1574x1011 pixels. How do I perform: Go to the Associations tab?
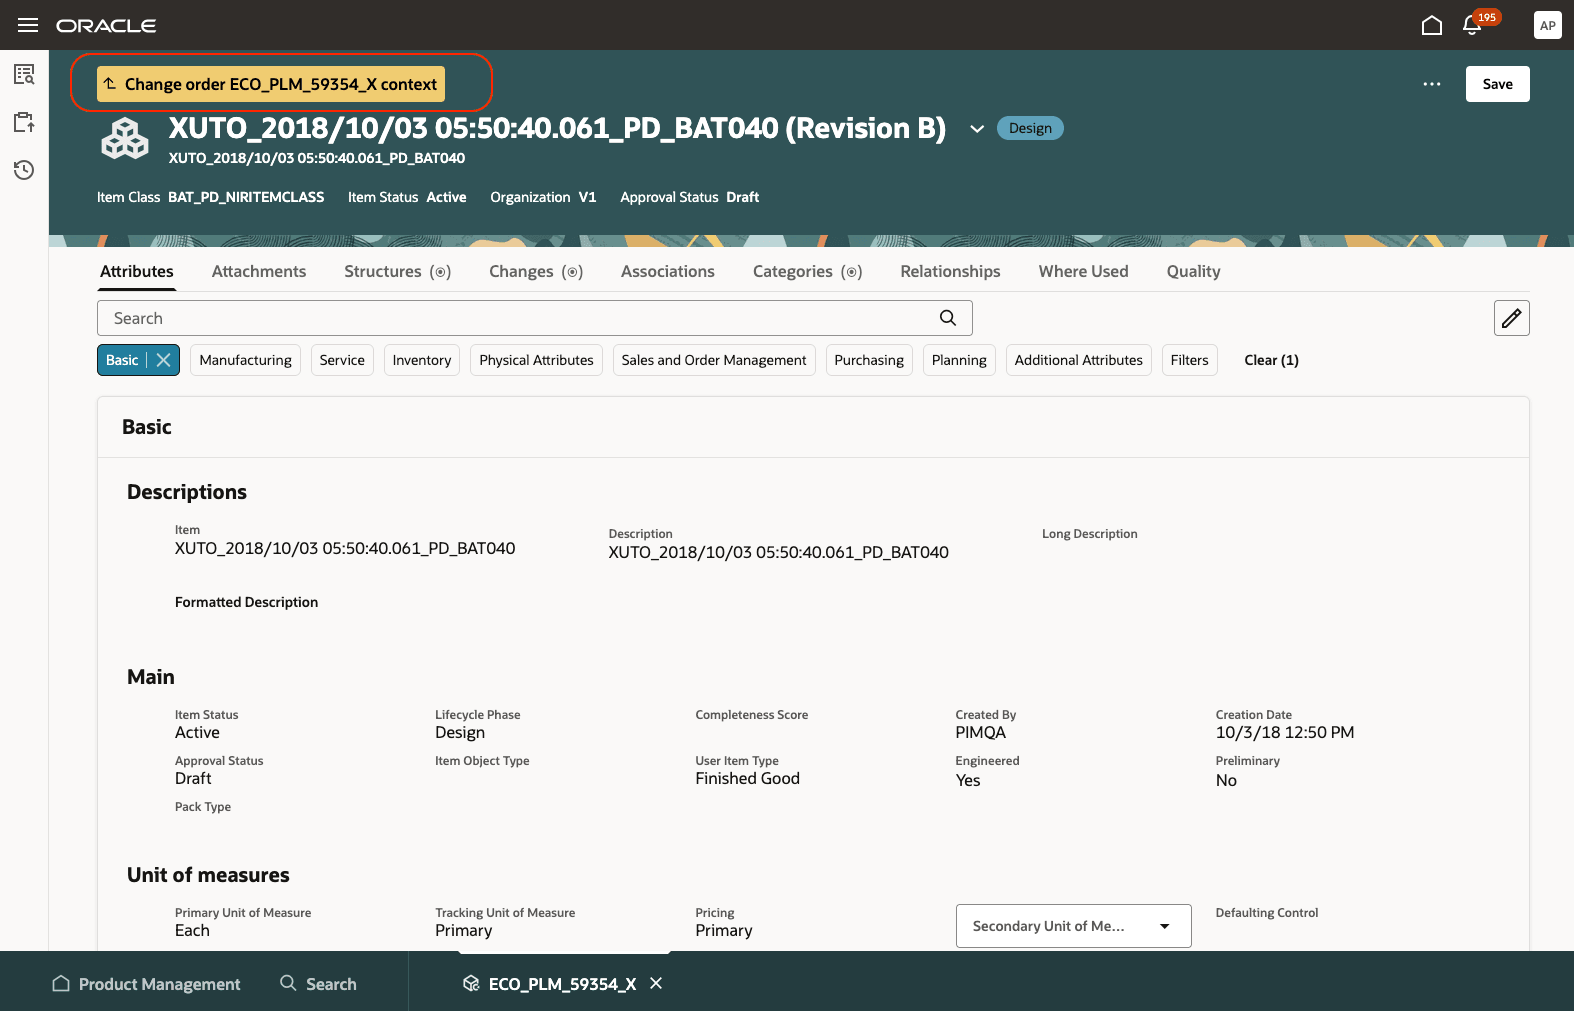coord(668,271)
